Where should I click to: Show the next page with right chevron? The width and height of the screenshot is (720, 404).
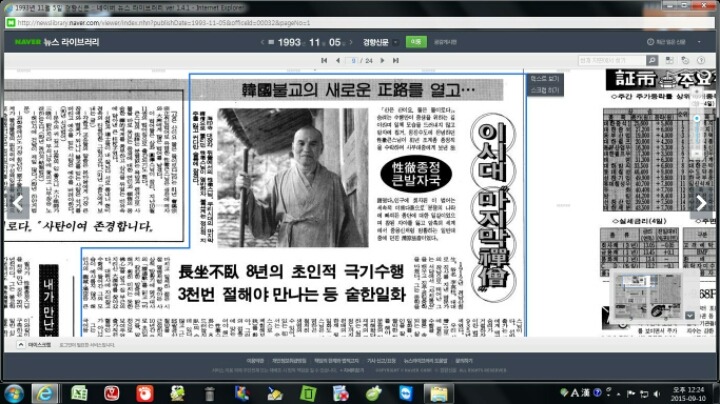[x=701, y=202]
